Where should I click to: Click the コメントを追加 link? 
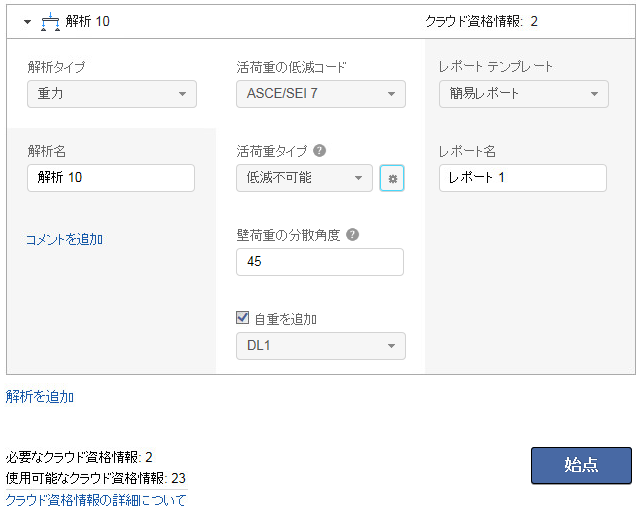click(64, 239)
